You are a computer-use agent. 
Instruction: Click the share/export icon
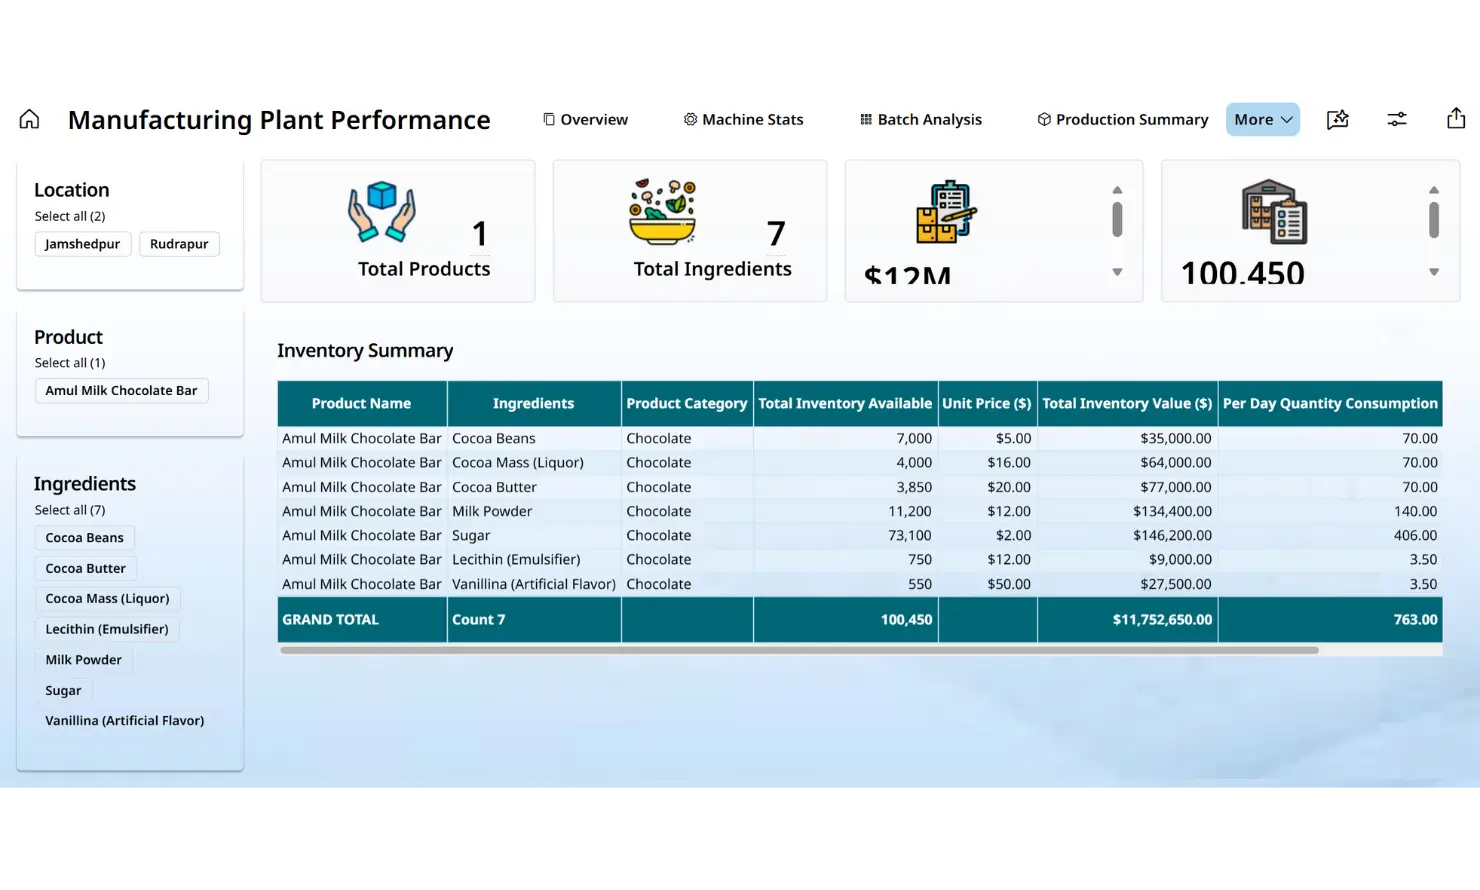coord(1456,118)
